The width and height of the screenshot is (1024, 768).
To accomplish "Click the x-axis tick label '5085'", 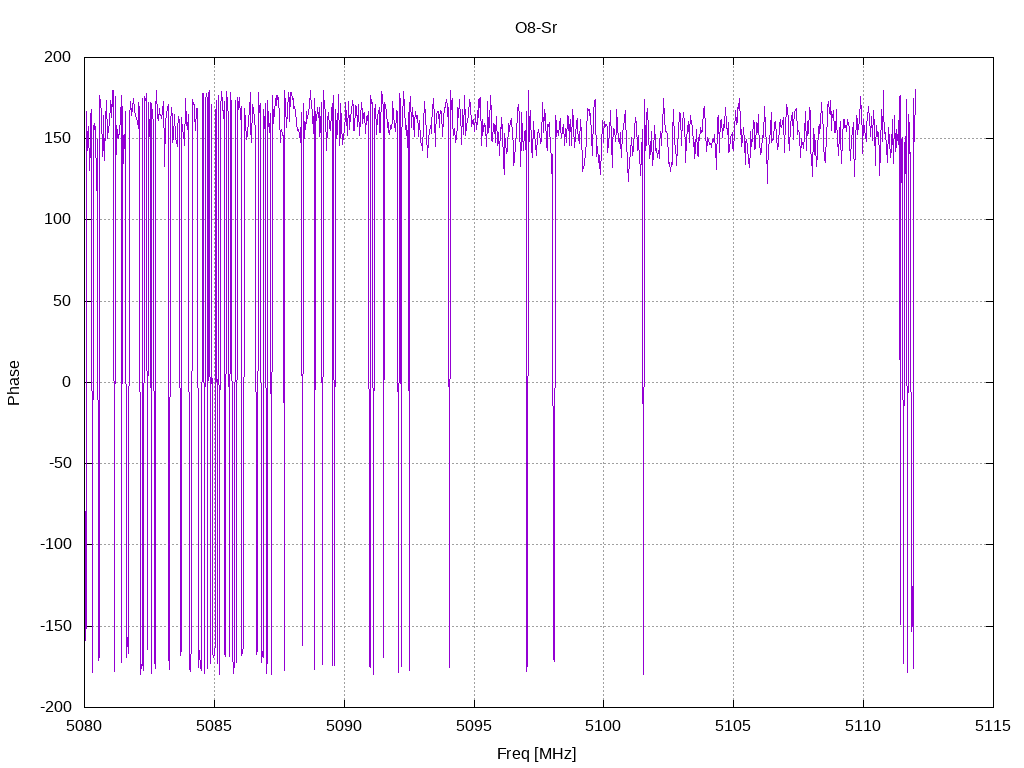I will pos(214,726).
